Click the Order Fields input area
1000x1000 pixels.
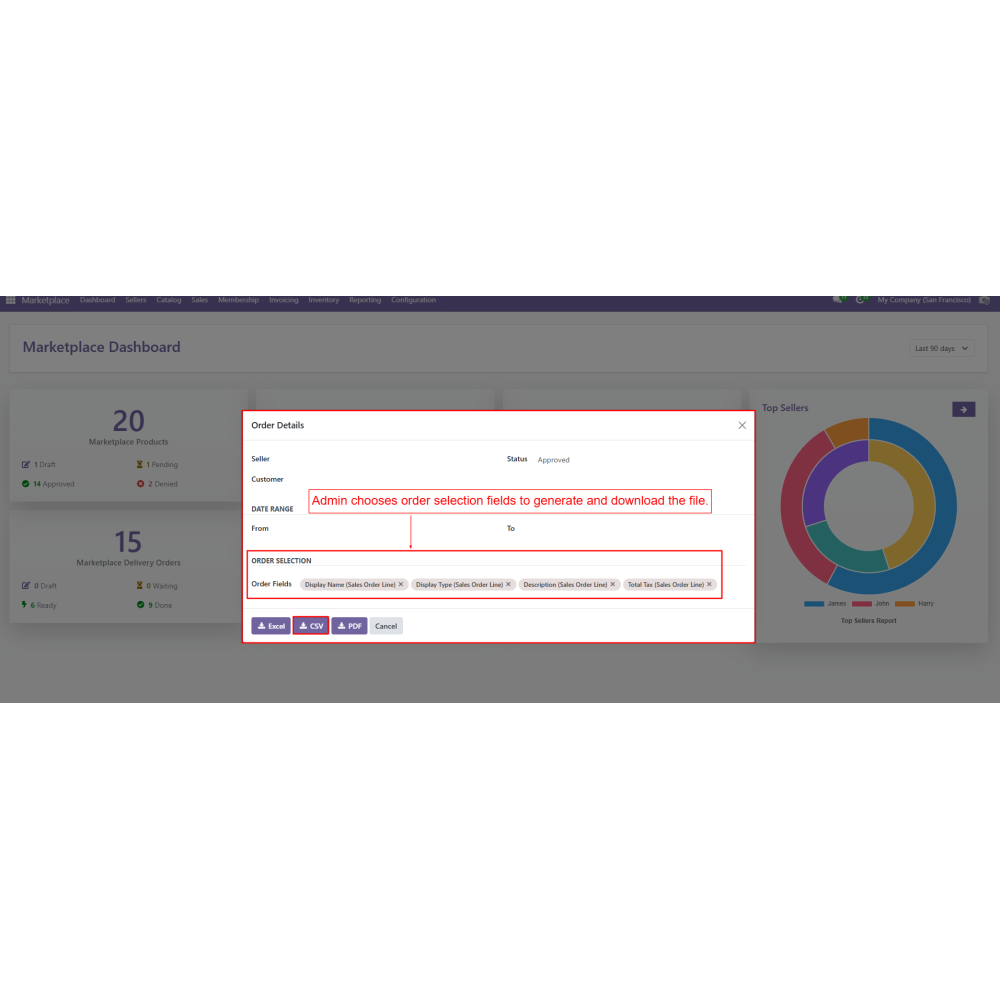click(x=728, y=584)
